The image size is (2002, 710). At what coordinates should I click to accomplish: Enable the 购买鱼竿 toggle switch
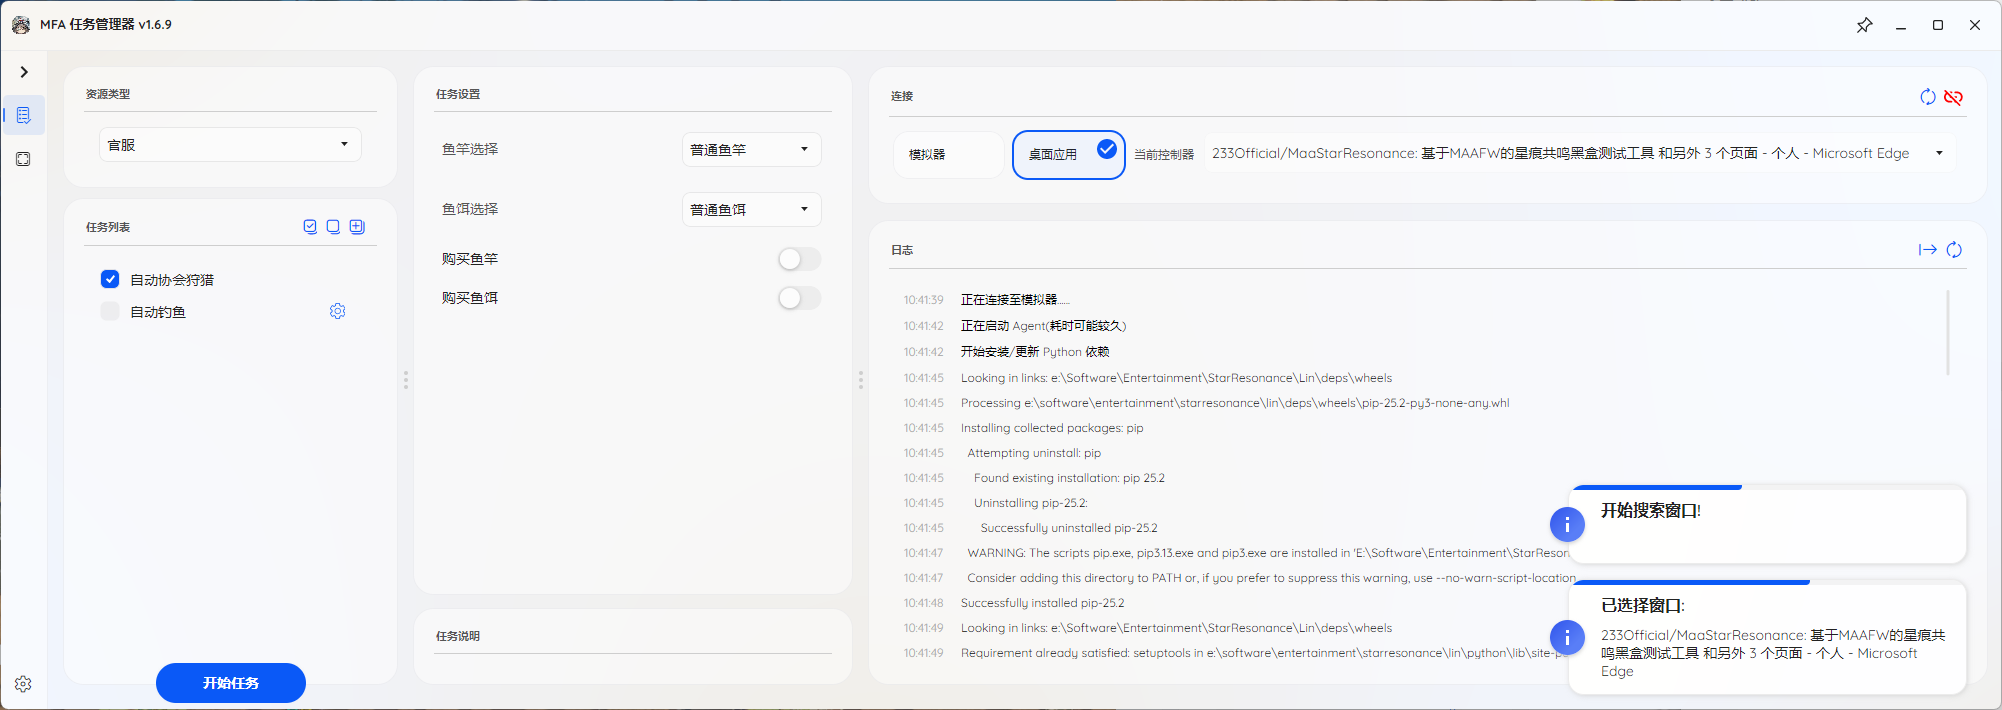[x=799, y=259]
